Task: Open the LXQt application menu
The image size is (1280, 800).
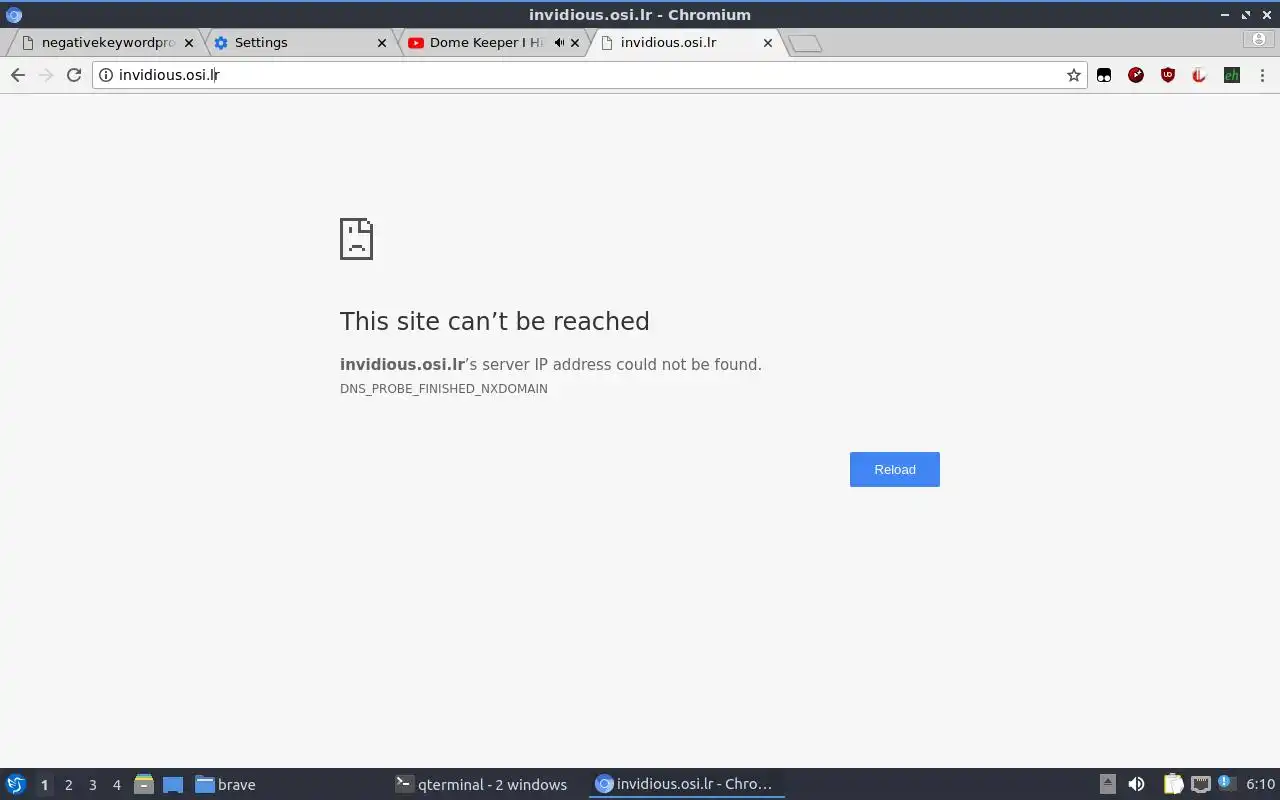Action: [16, 784]
